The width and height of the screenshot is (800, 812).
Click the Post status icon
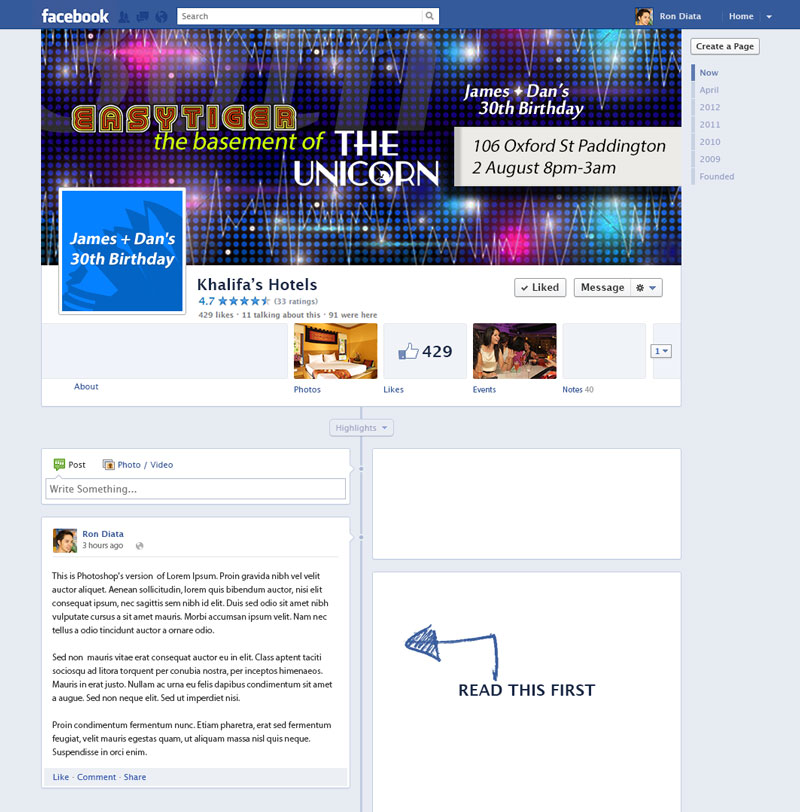click(60, 465)
